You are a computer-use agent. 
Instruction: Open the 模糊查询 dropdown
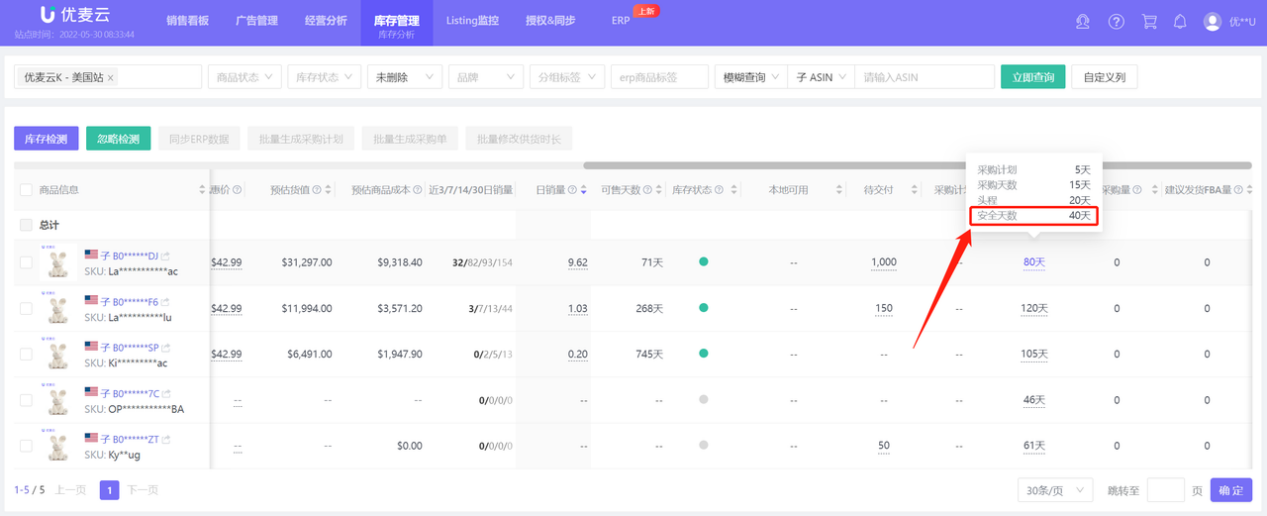pyautogui.click(x=750, y=77)
